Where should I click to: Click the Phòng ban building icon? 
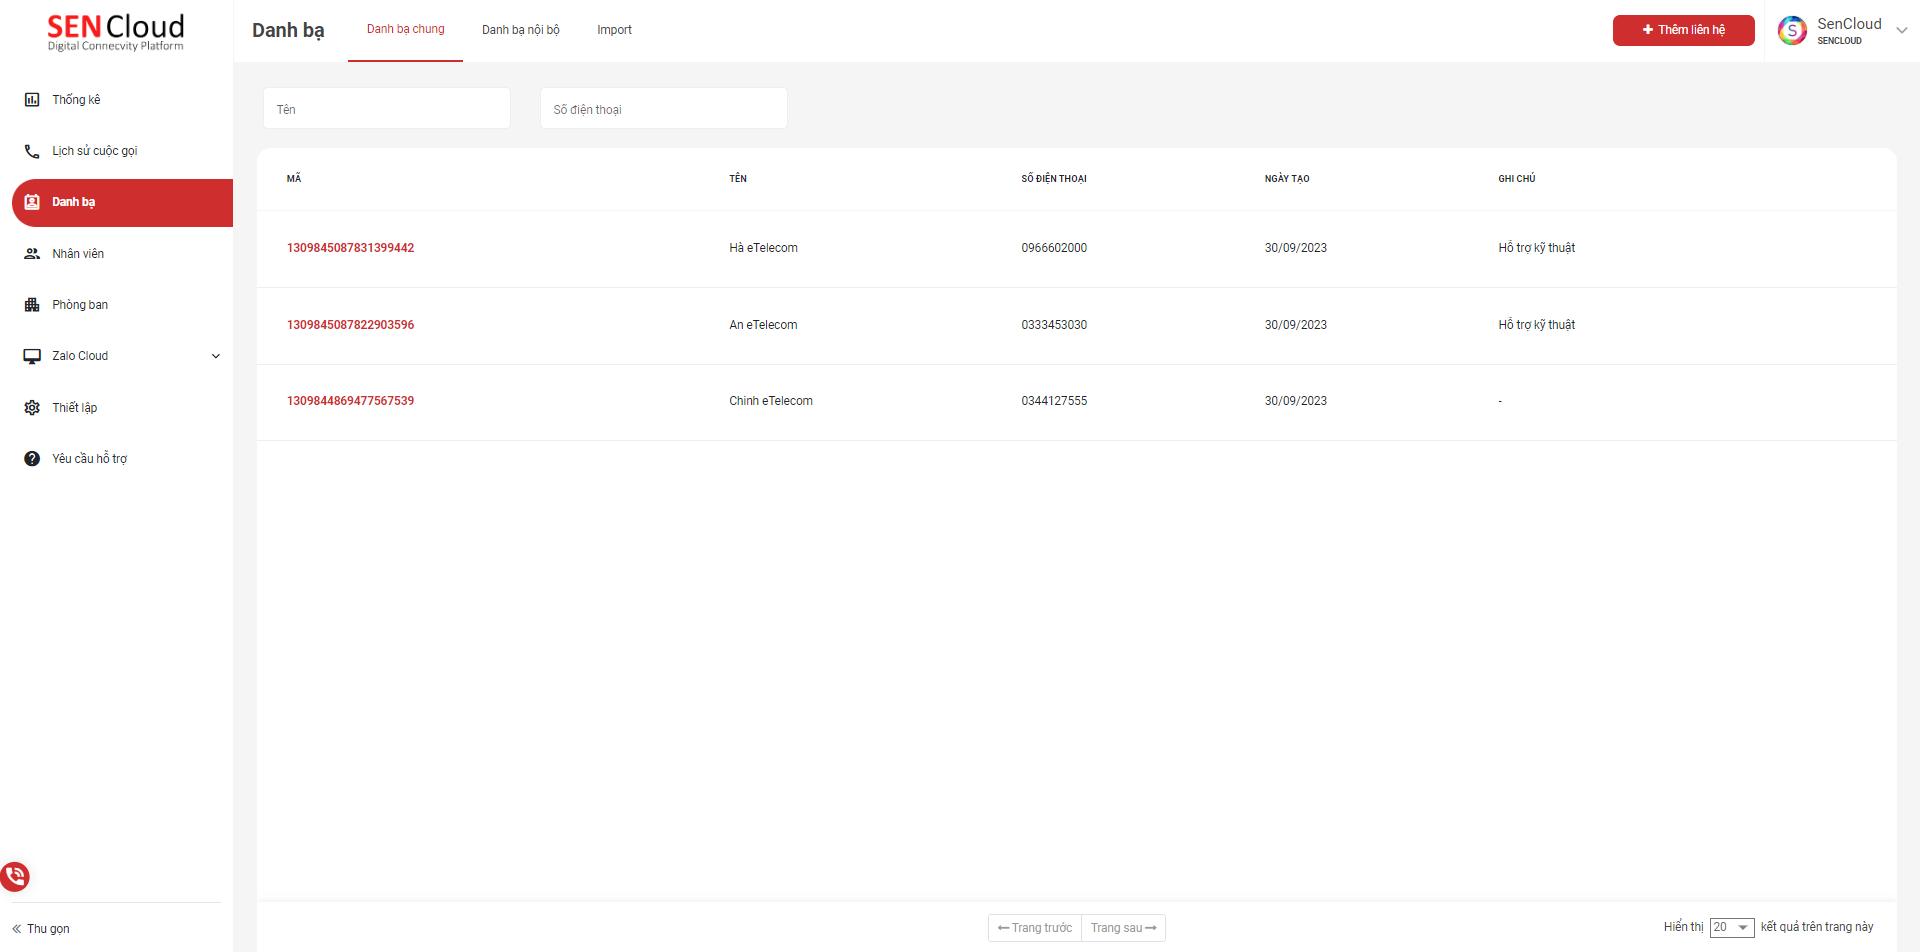click(32, 305)
